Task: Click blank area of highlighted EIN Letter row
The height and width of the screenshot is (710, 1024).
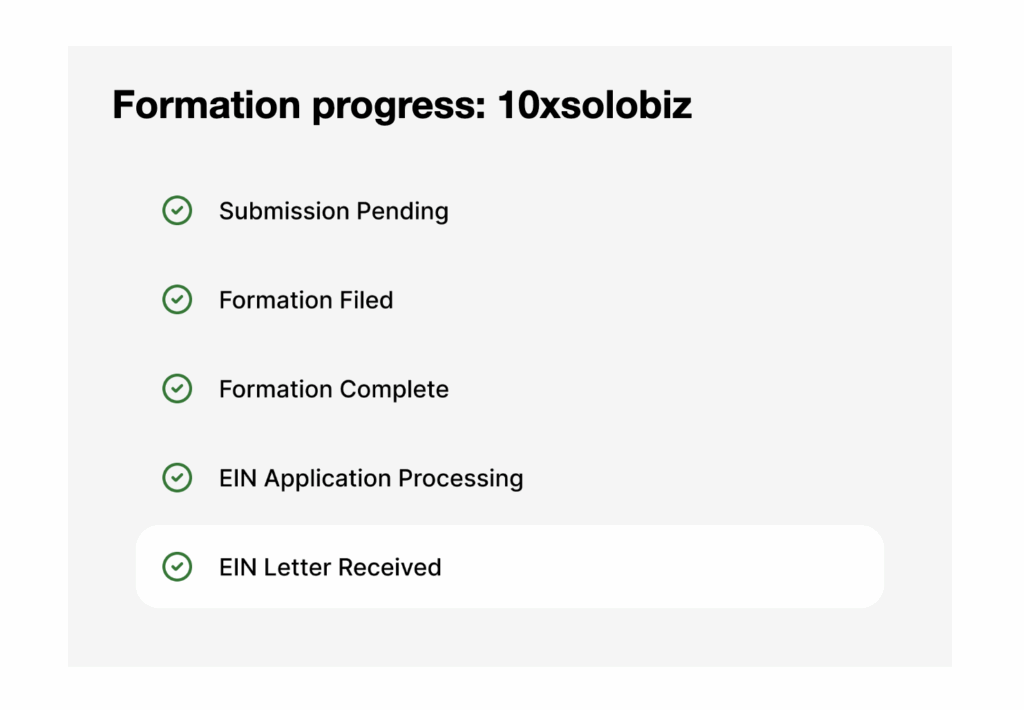Action: pyautogui.click(x=660, y=567)
